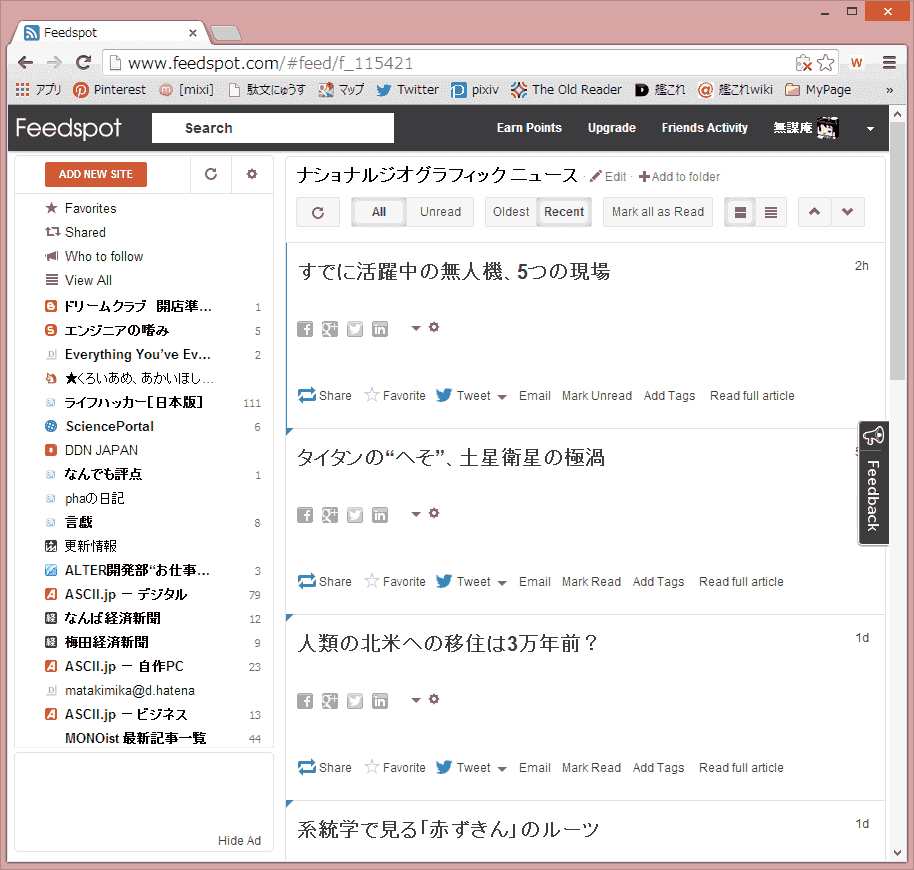
Task: Mark all as Read
Action: [658, 212]
